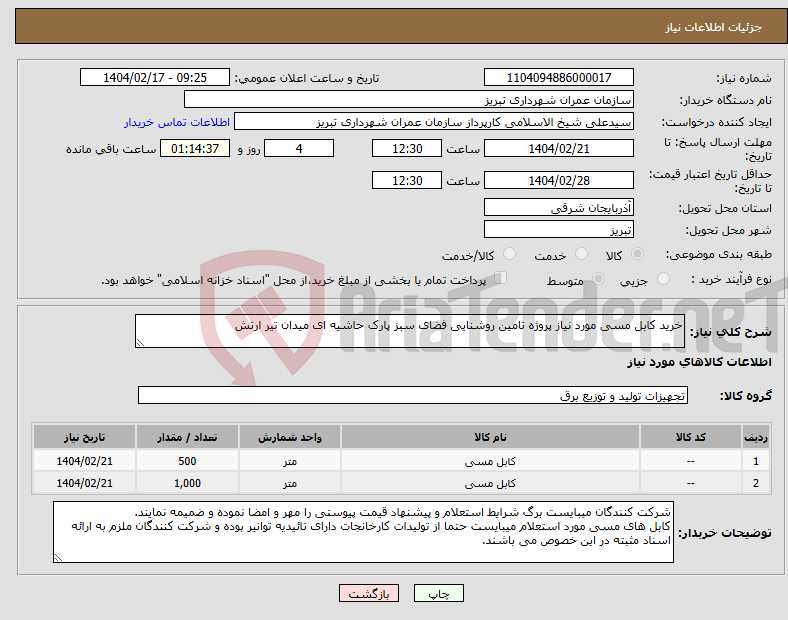
Task: Click the remaining time field 01:14:37
Action: click(195, 149)
